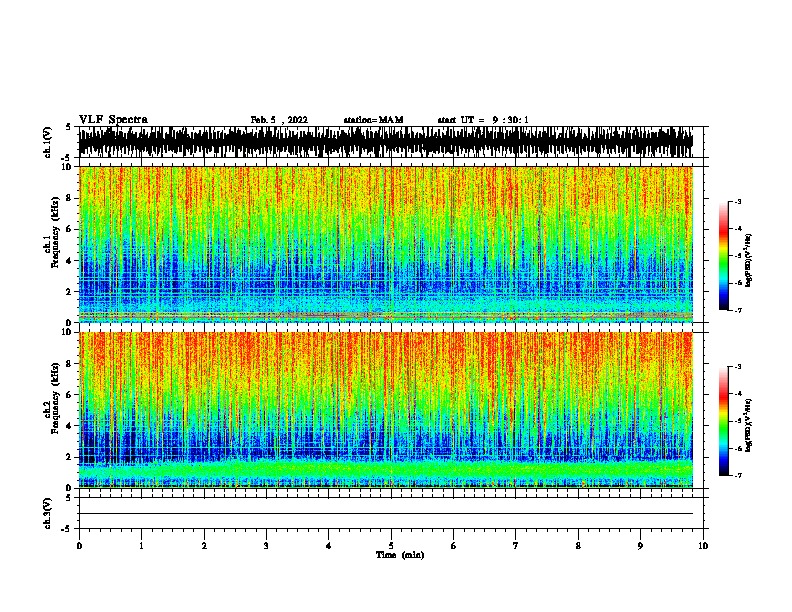Click the log(PSD) label beside lower colorbar
Image resolution: width=792 pixels, height=612 pixels.
coord(748,425)
